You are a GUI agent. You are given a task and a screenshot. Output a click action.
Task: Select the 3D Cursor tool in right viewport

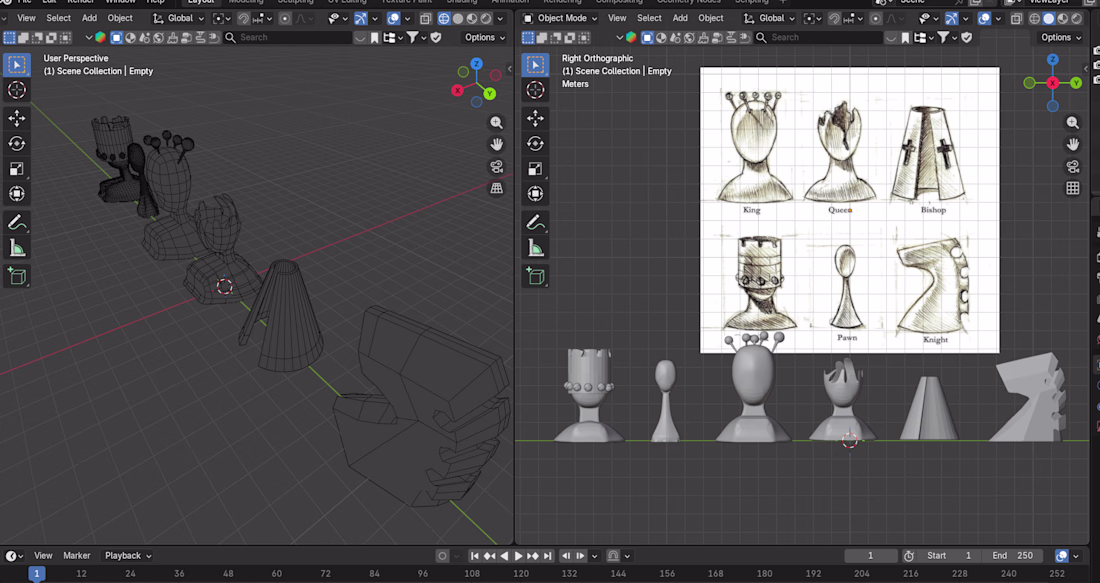click(x=535, y=90)
